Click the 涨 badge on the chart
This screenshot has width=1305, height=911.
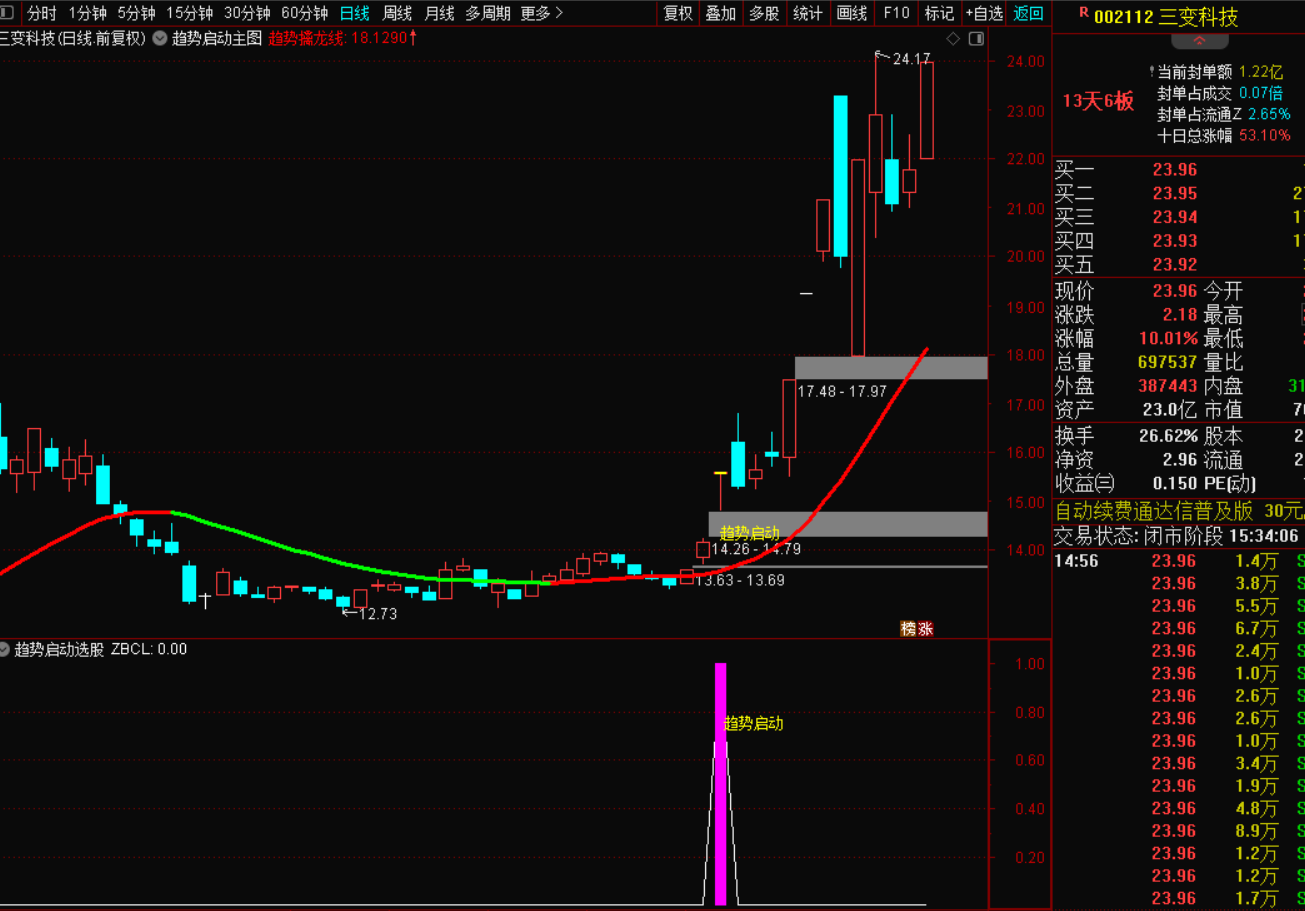tap(925, 629)
